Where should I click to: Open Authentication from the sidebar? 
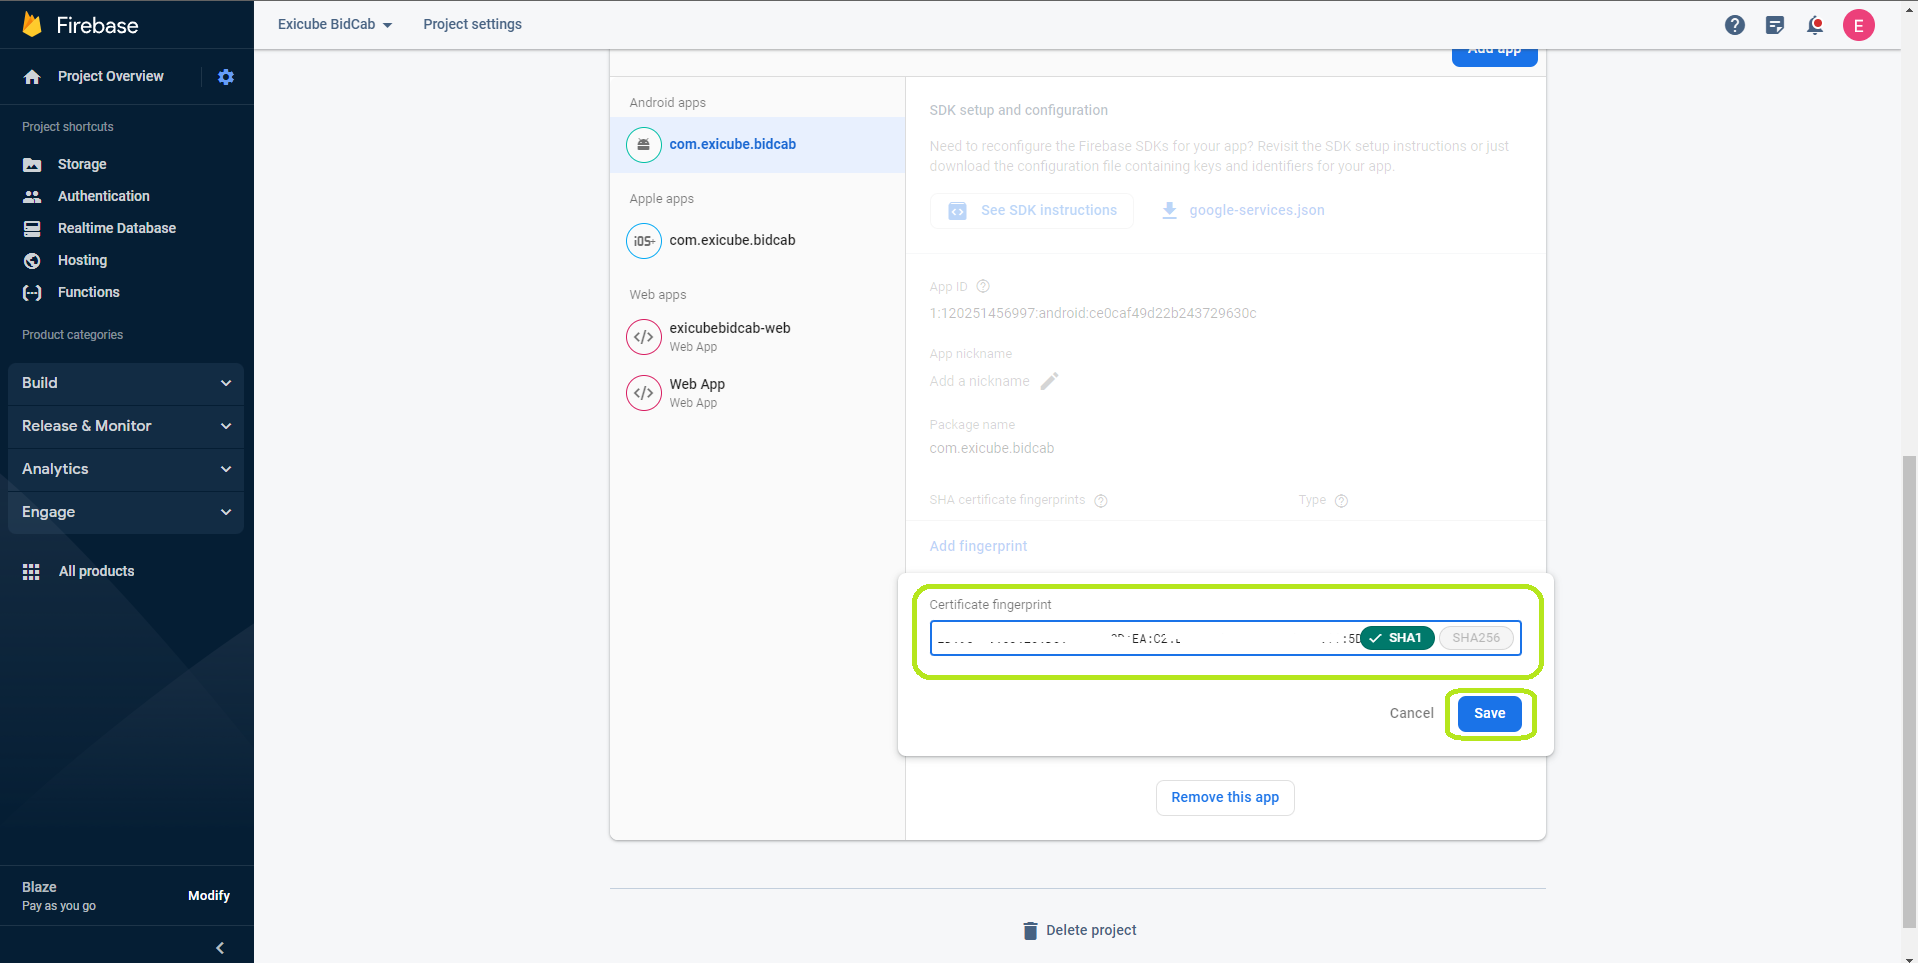pos(103,196)
